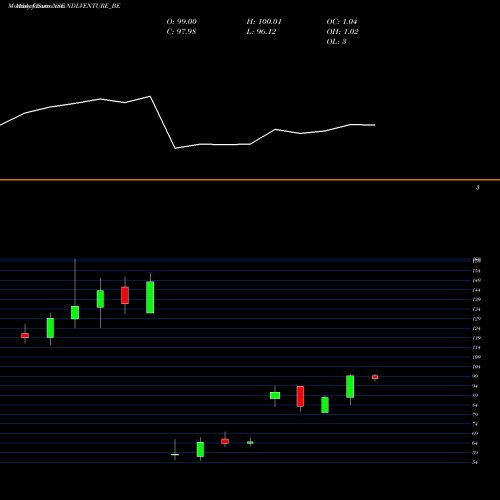The image size is (500, 500).
Task: Click the OH: 1.02 reading
Action: point(342,32)
